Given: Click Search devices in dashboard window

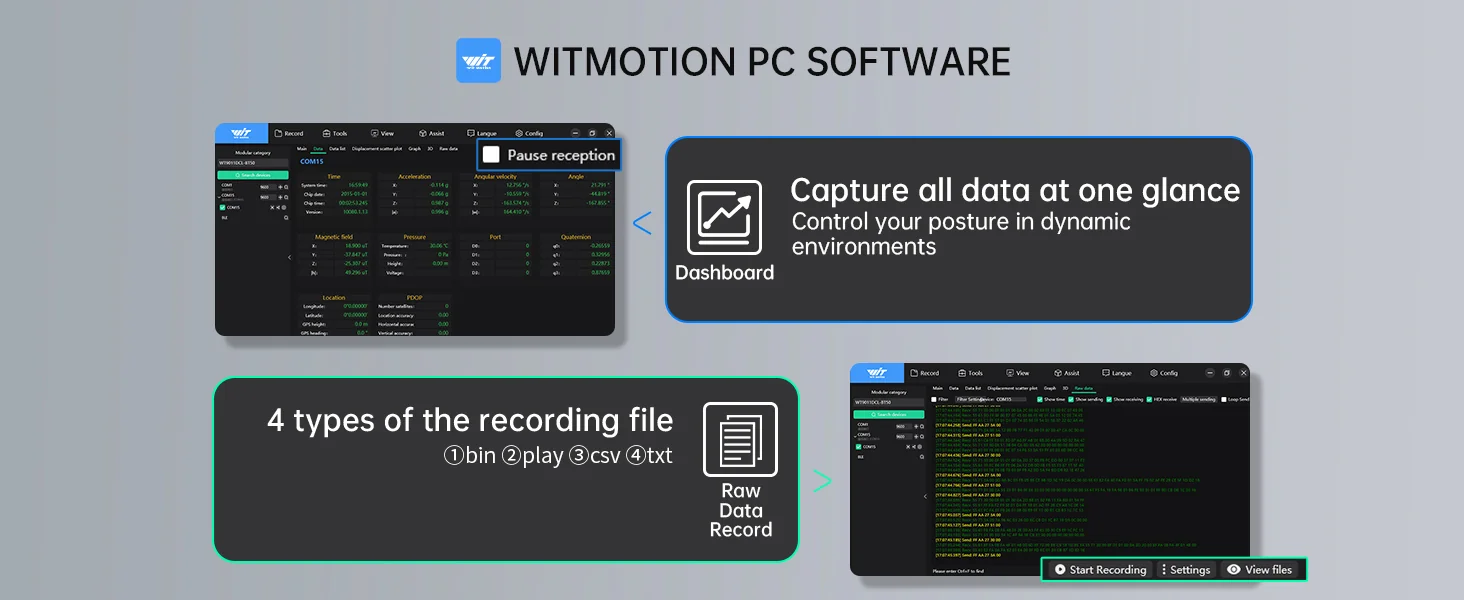Looking at the screenshot, I should 253,175.
